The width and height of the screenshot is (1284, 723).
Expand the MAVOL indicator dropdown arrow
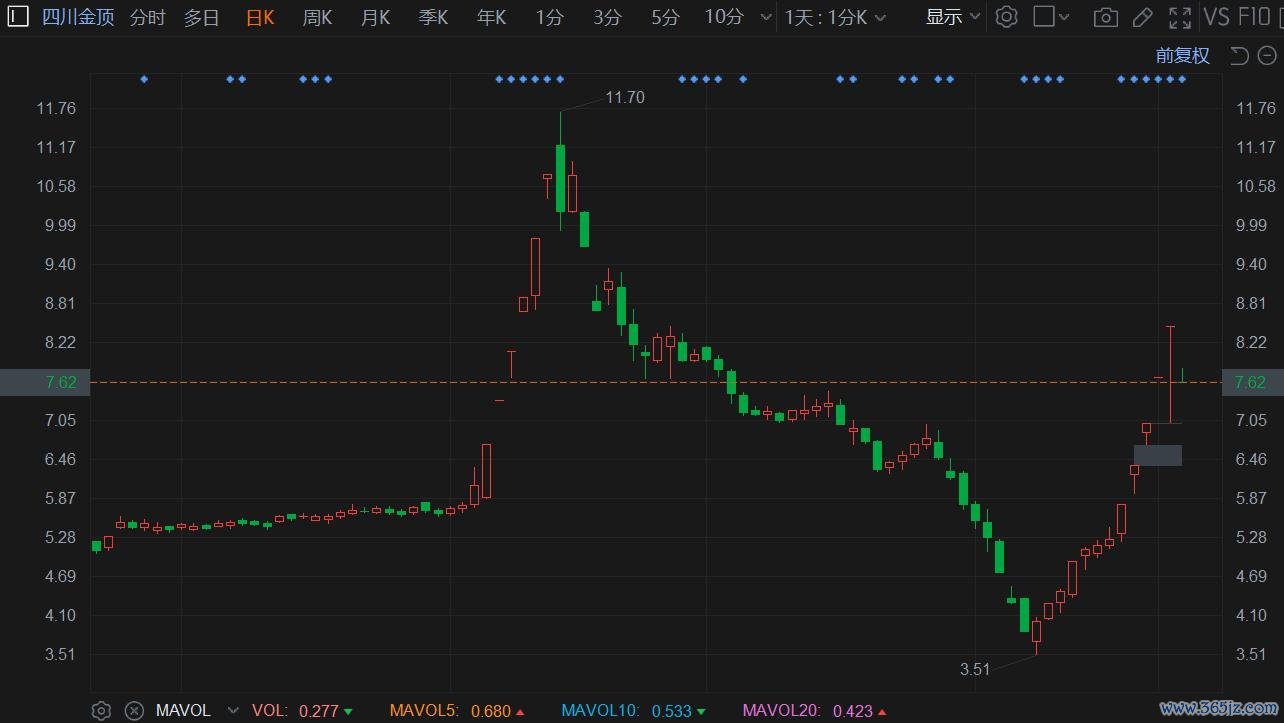234,711
